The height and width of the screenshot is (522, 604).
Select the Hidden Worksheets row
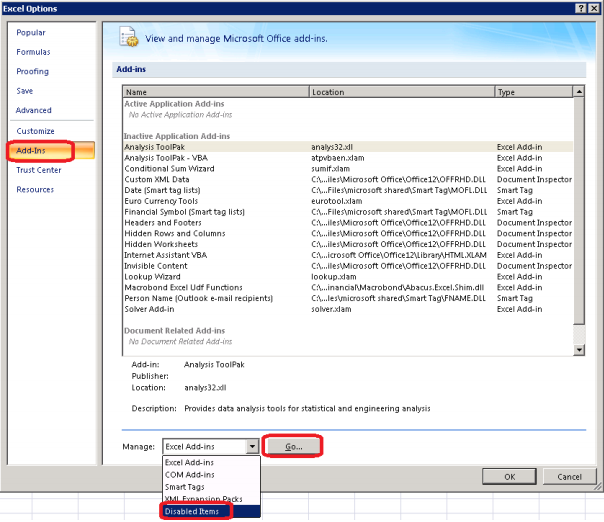click(x=348, y=244)
